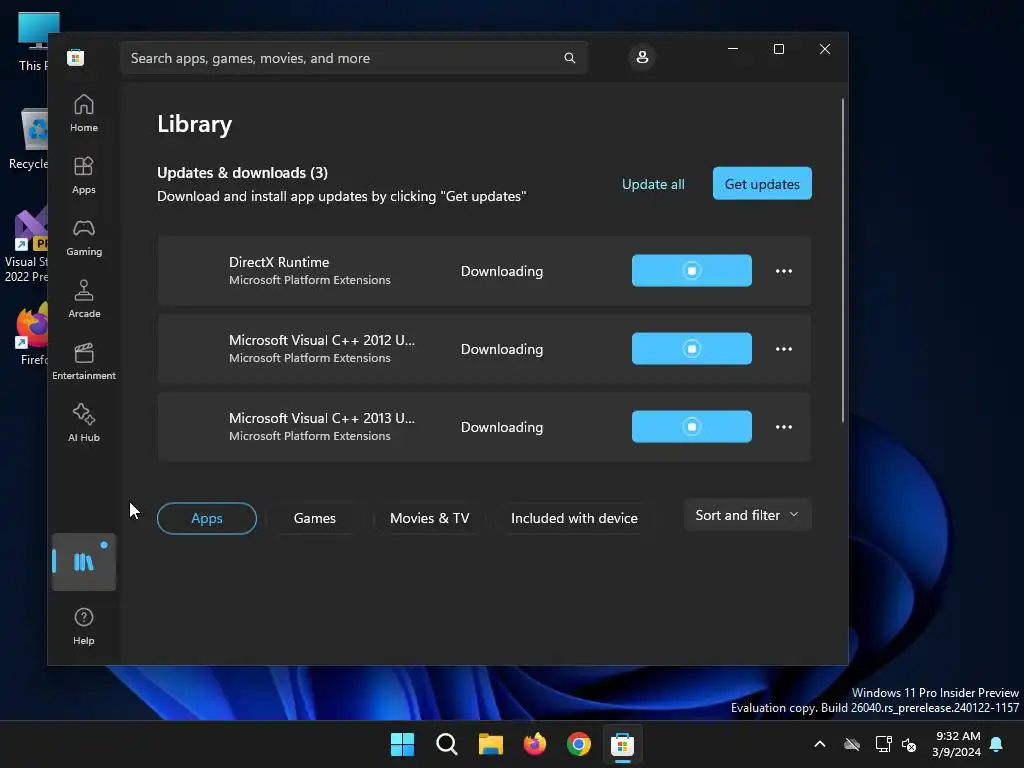1024x768 pixels.
Task: Open more options for Visual C++ 2013
Action: [x=784, y=427]
